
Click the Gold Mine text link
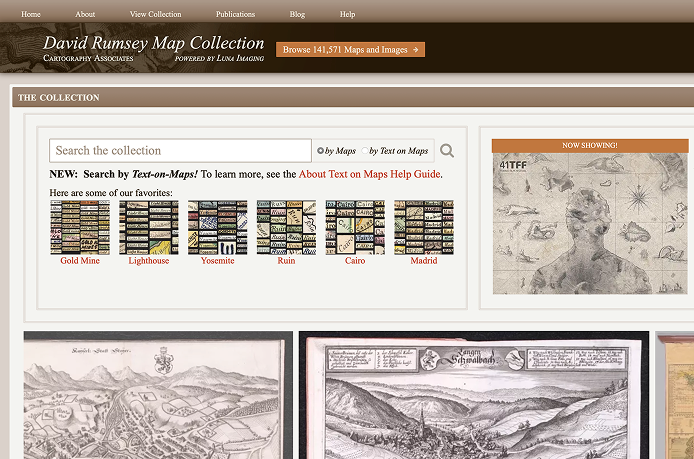pos(80,261)
